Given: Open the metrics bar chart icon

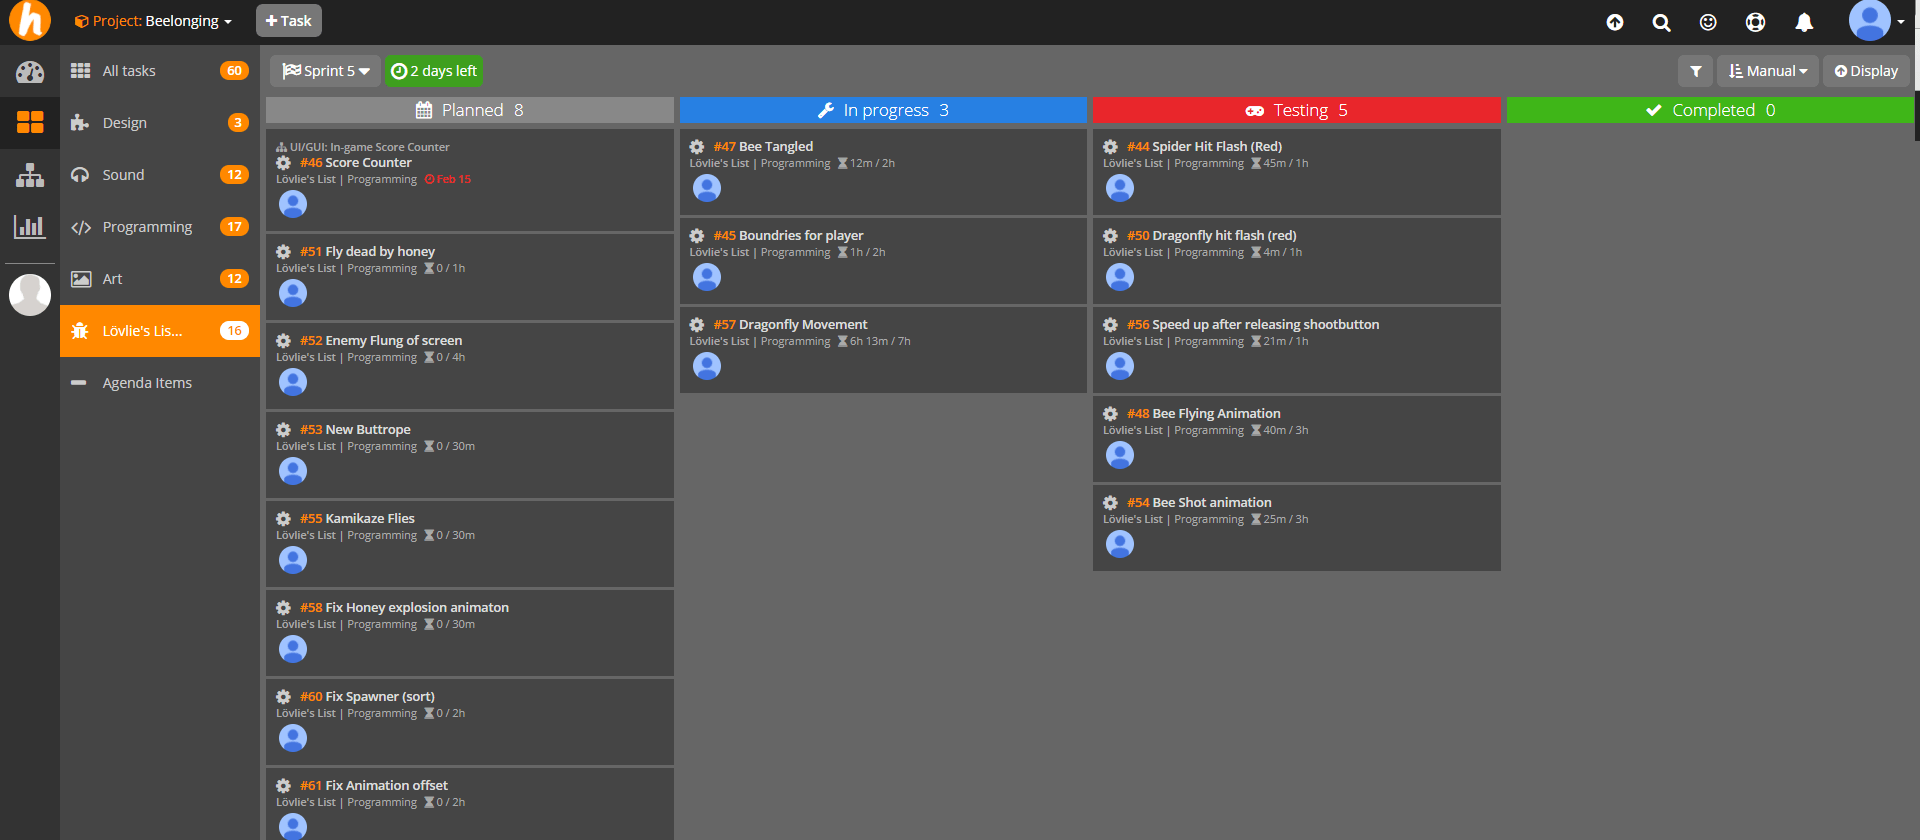Looking at the screenshot, I should click(30, 227).
